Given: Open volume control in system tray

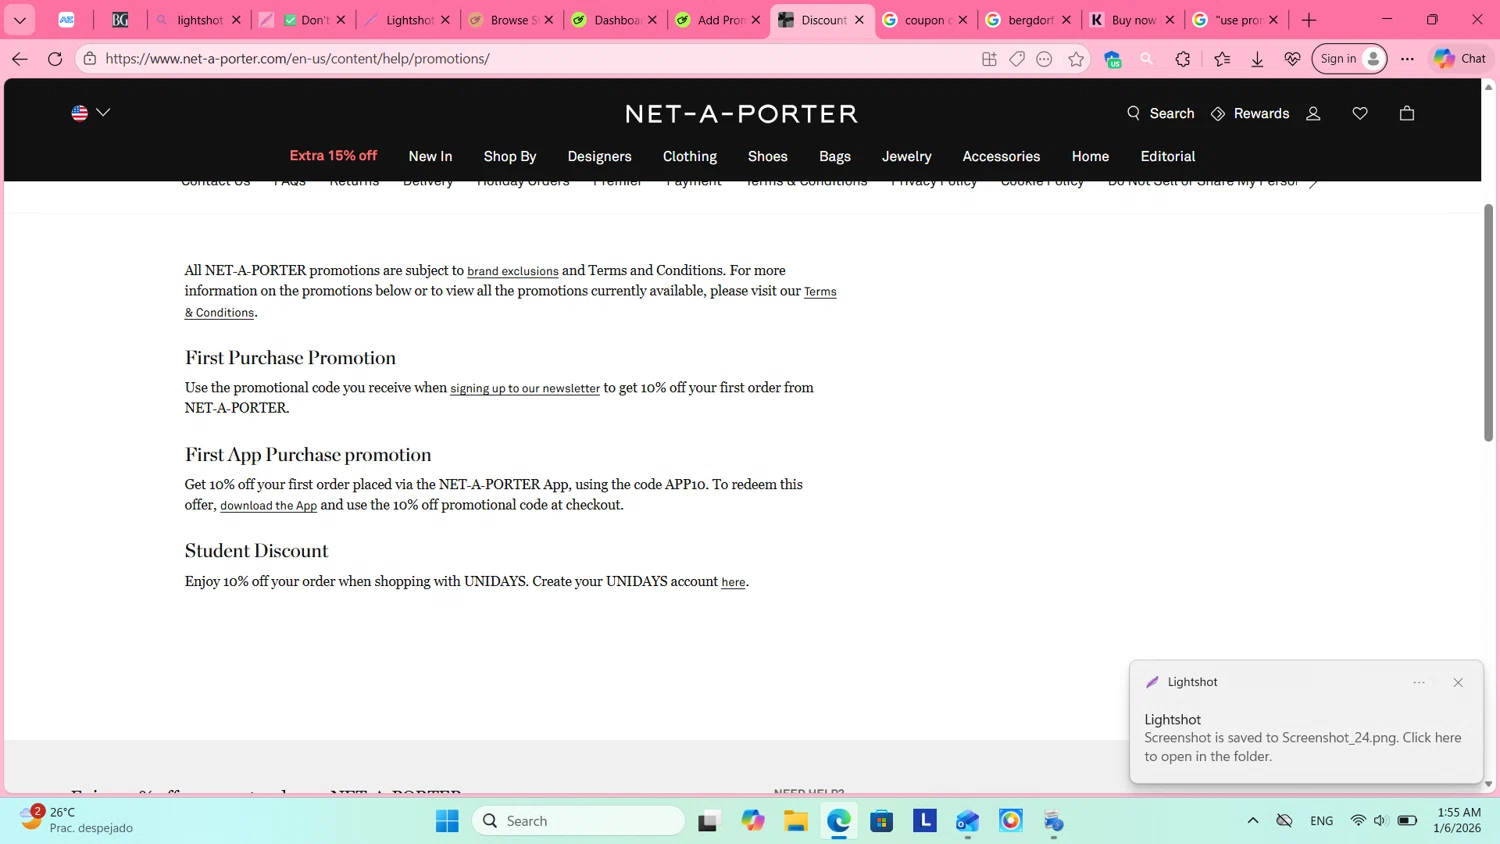Looking at the screenshot, I should pos(1380,821).
